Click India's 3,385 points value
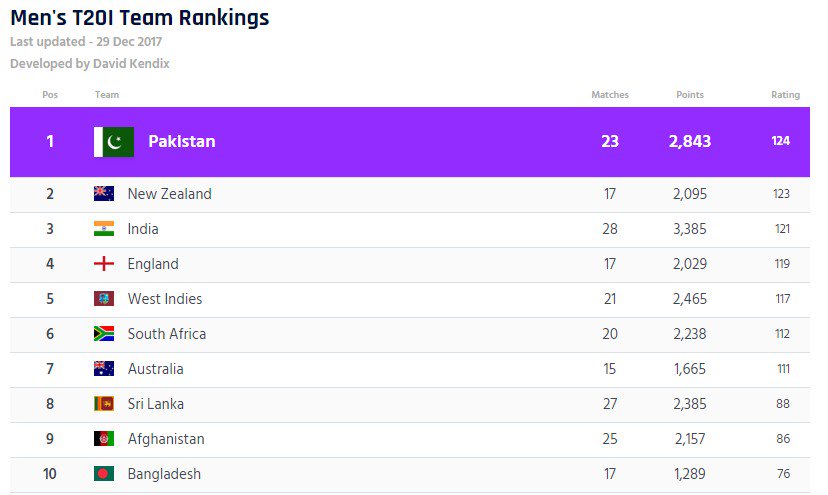This screenshot has width=828, height=495. pyautogui.click(x=690, y=229)
